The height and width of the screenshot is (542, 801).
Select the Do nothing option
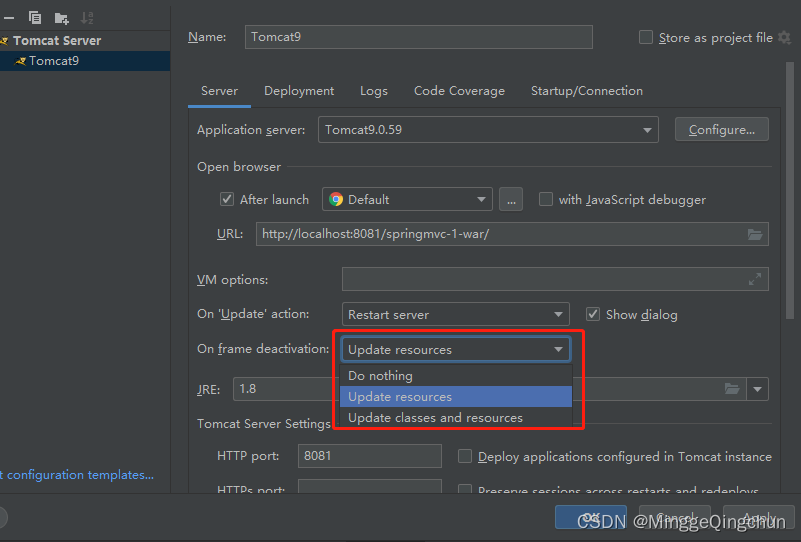coord(456,375)
